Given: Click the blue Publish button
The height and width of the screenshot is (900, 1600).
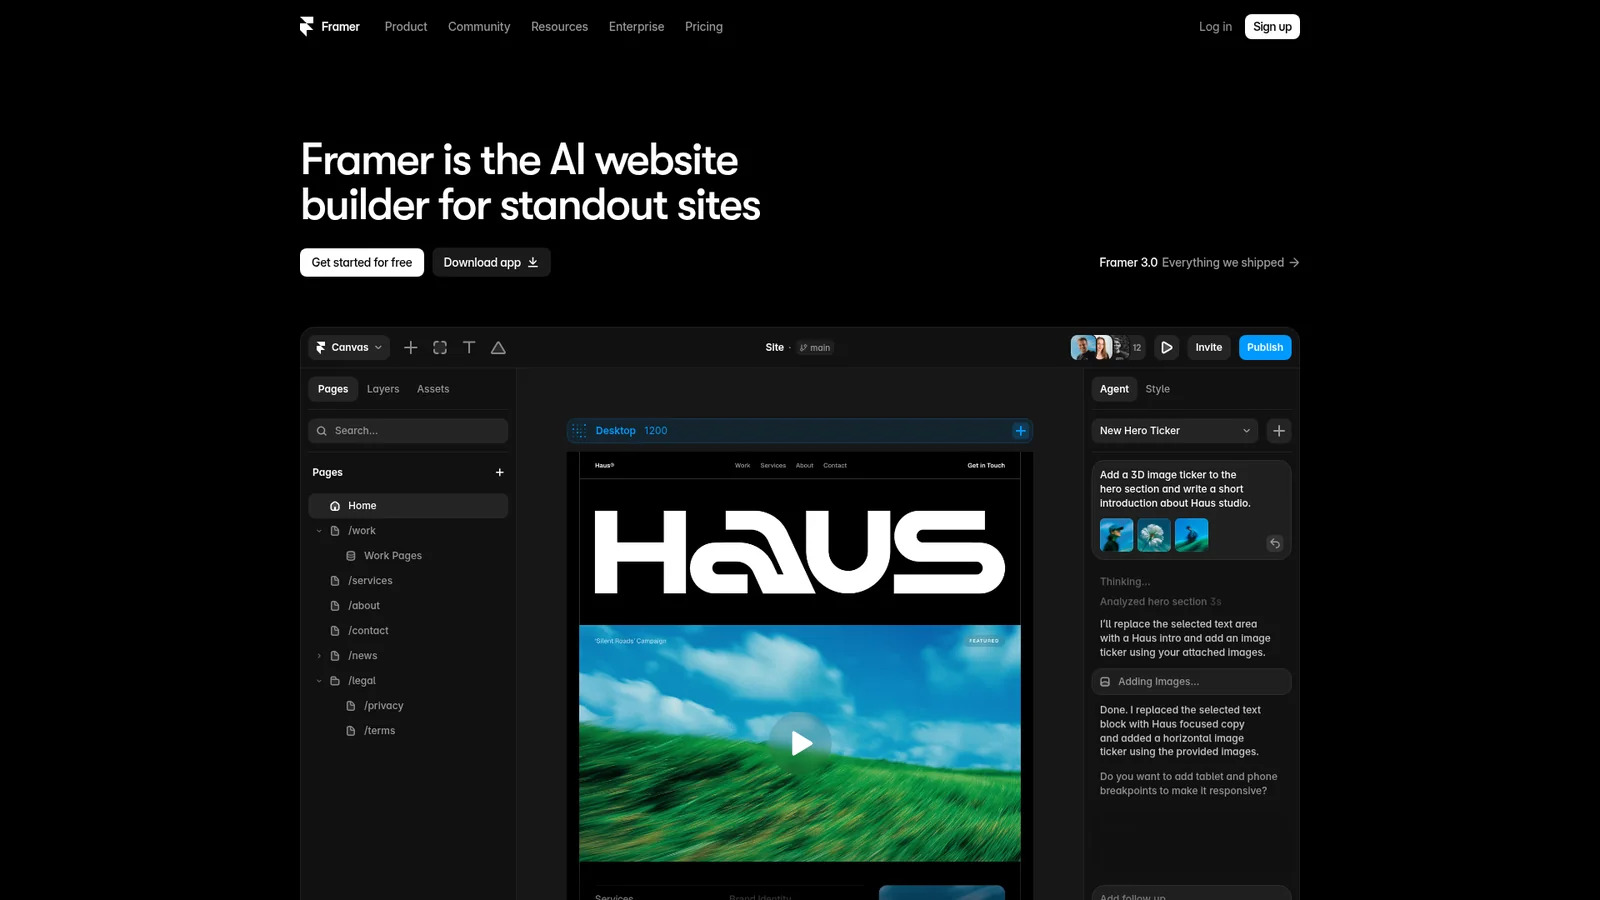Looking at the screenshot, I should pos(1265,347).
